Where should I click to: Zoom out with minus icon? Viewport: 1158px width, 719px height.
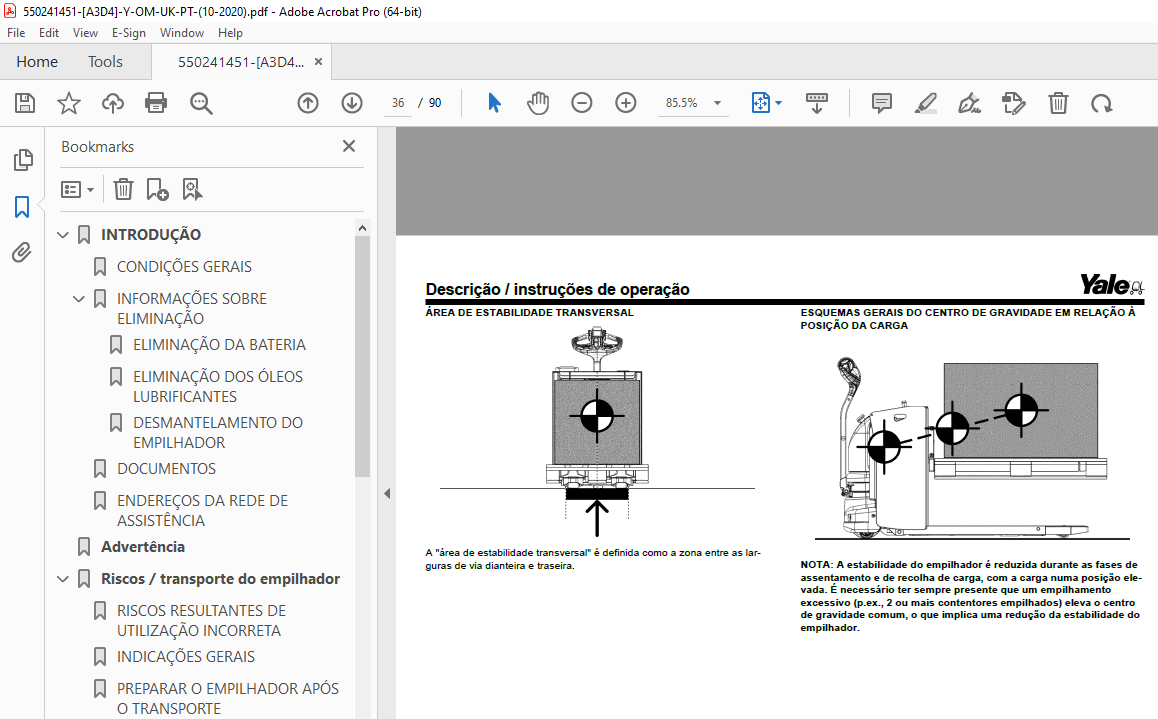click(582, 103)
